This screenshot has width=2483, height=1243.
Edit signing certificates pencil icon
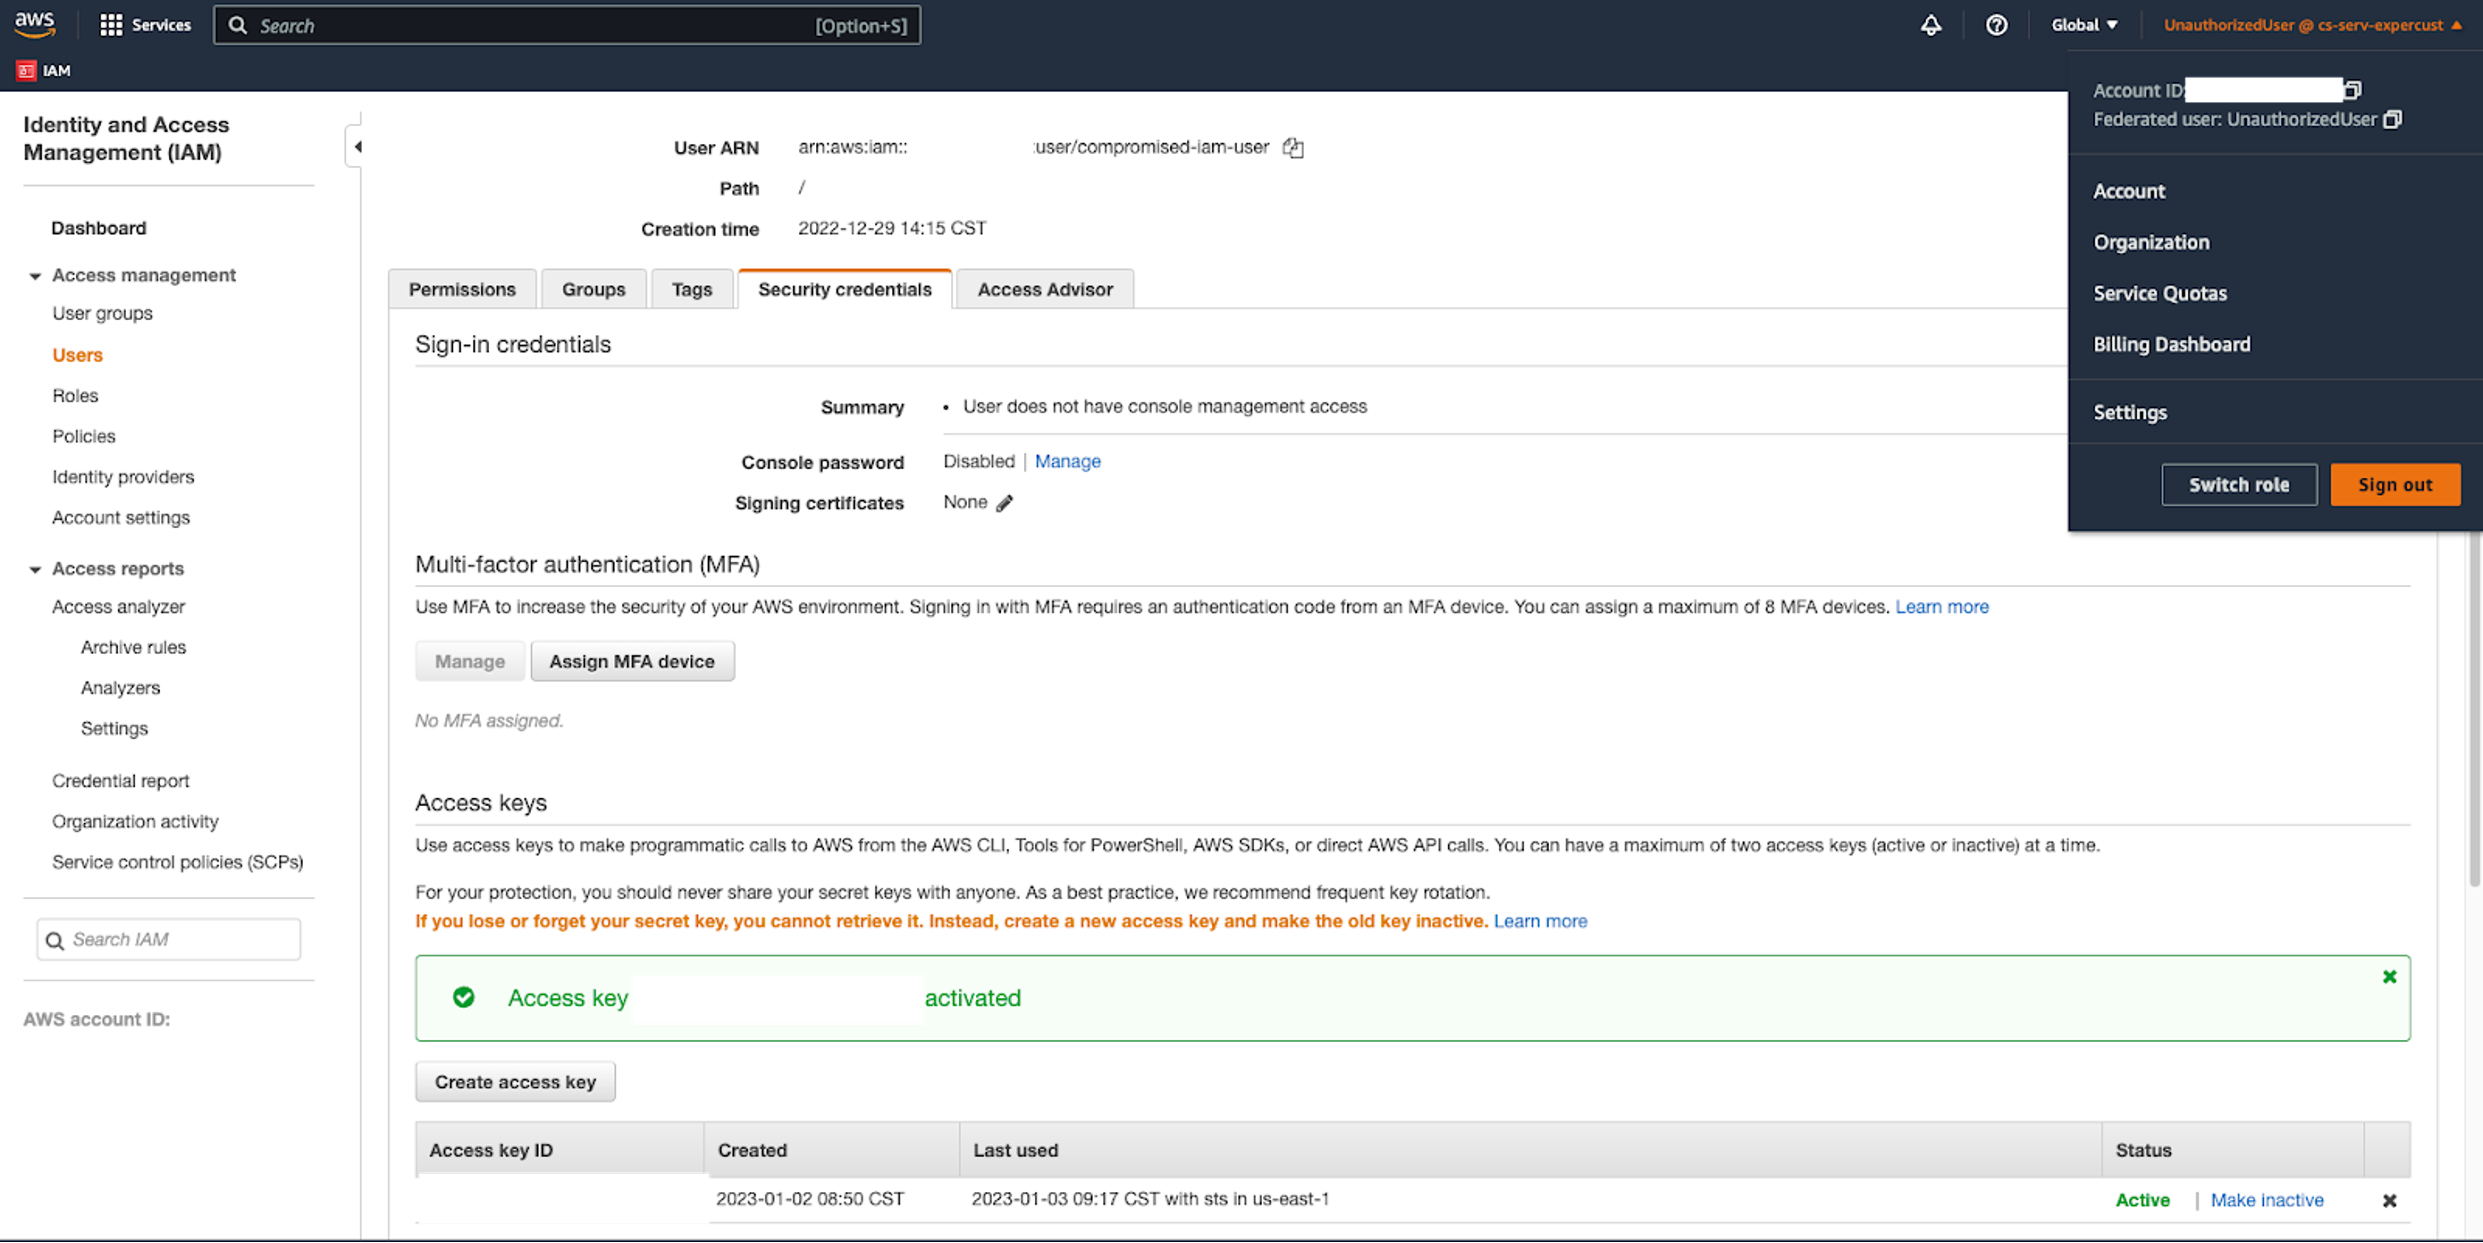tap(1004, 503)
